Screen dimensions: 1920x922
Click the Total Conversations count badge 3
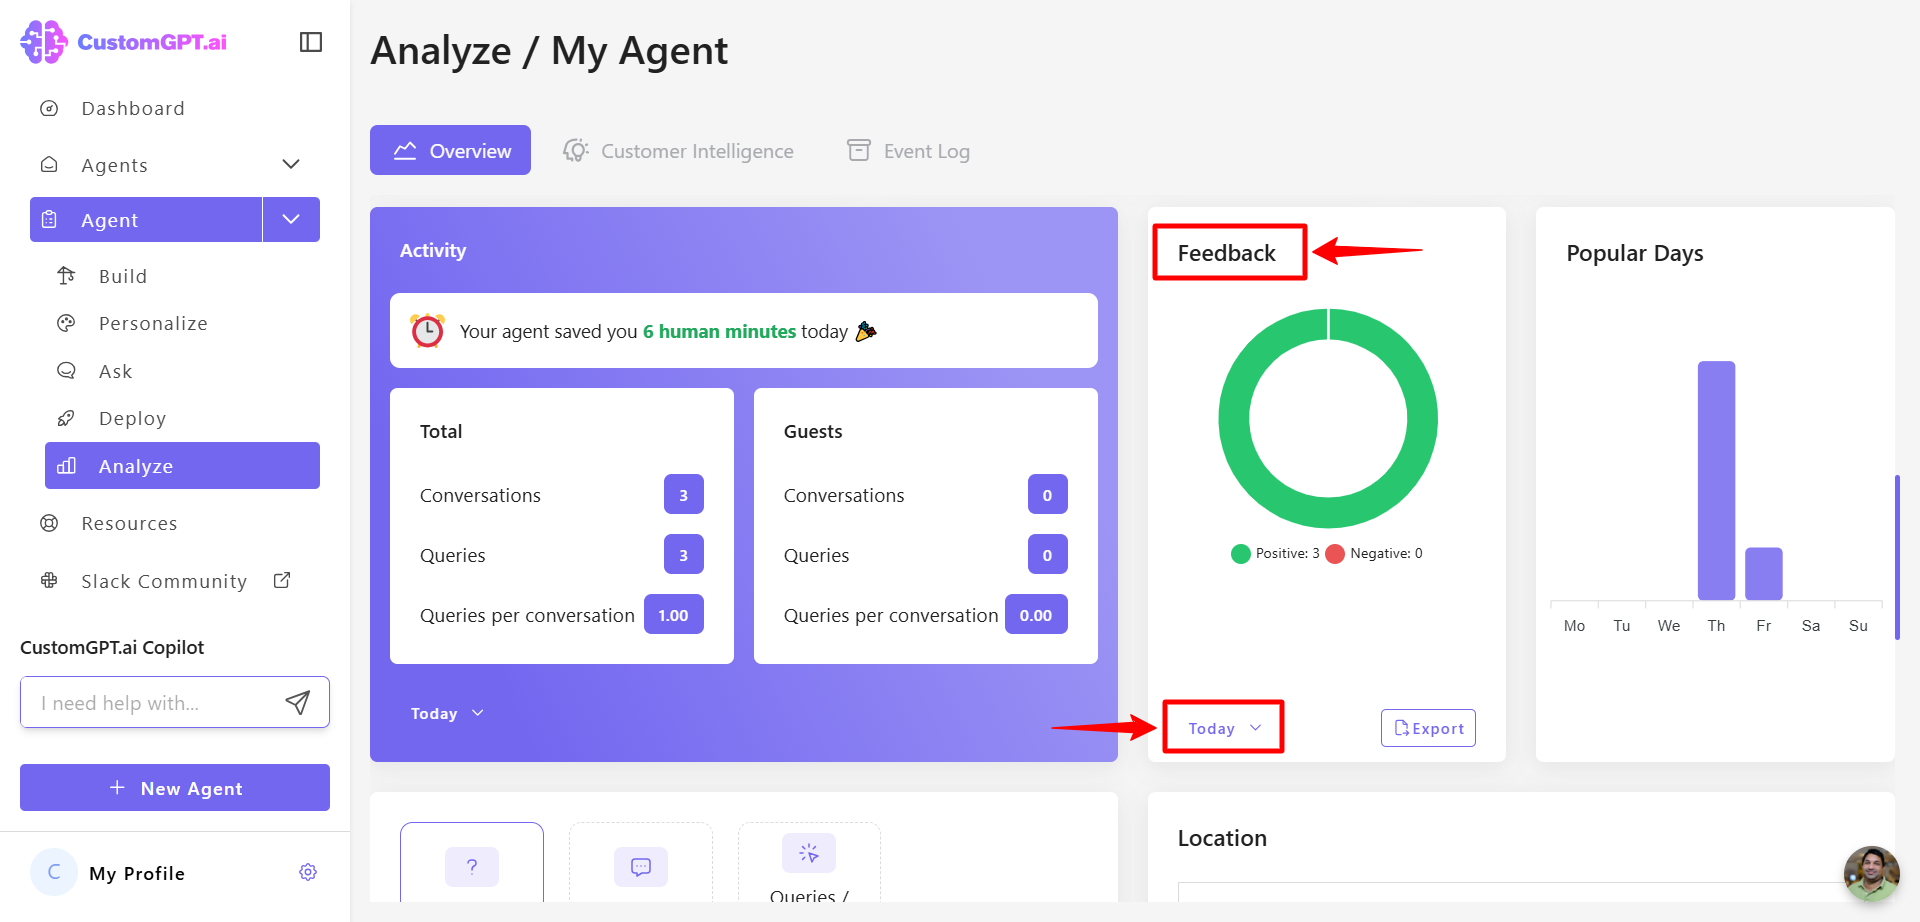684,494
